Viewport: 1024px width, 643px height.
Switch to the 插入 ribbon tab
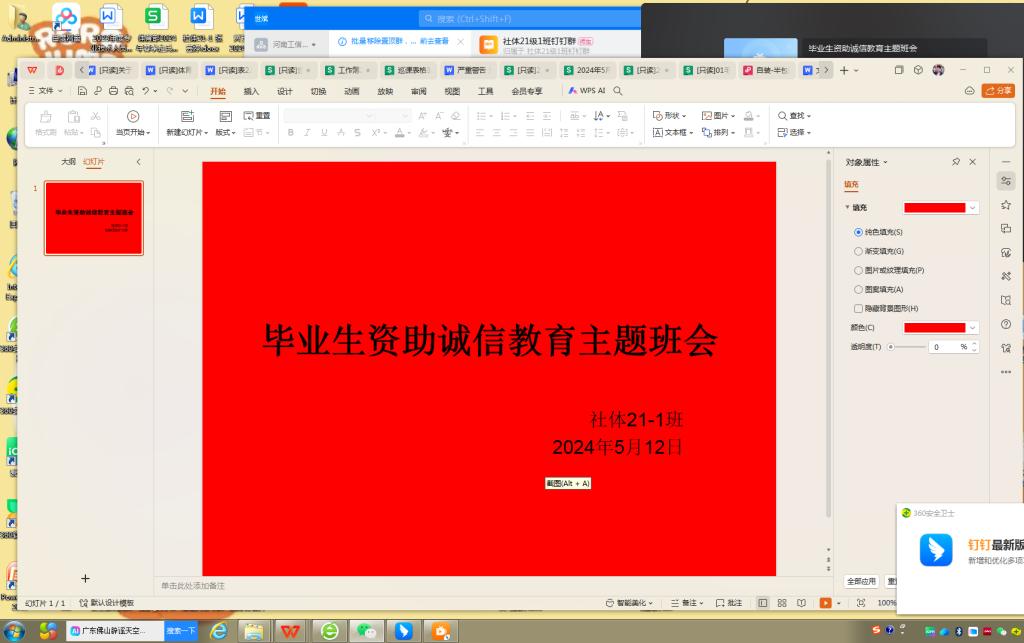click(x=251, y=91)
